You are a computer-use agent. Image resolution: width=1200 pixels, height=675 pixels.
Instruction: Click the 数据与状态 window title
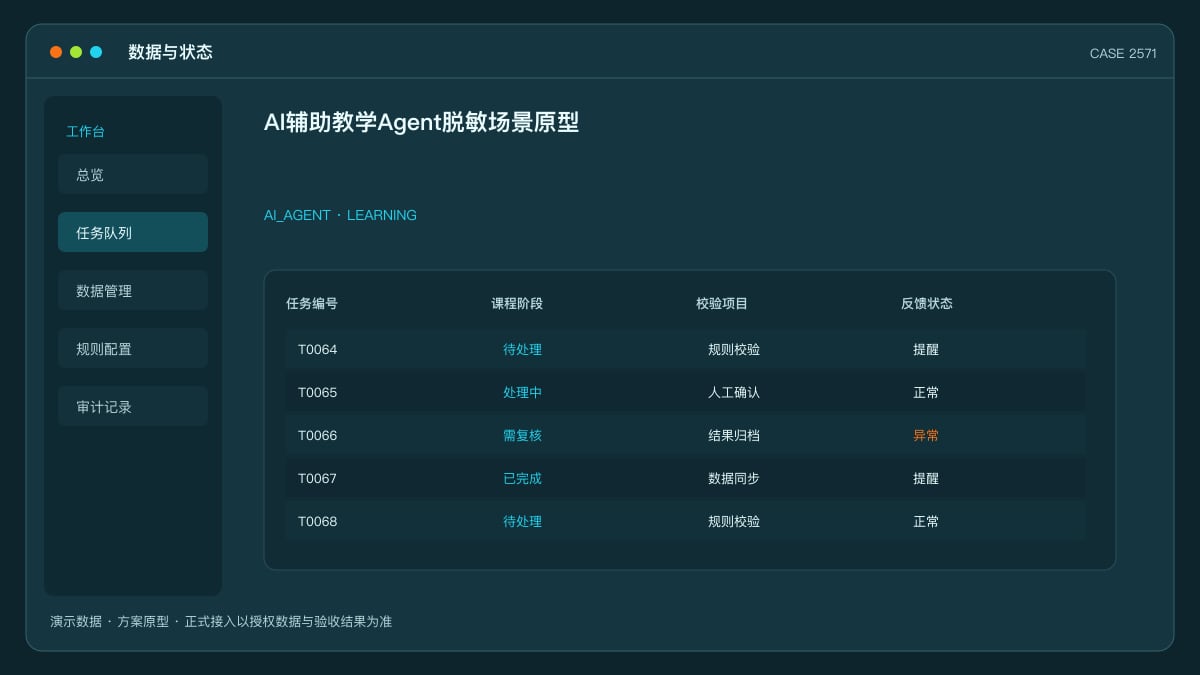pos(170,52)
